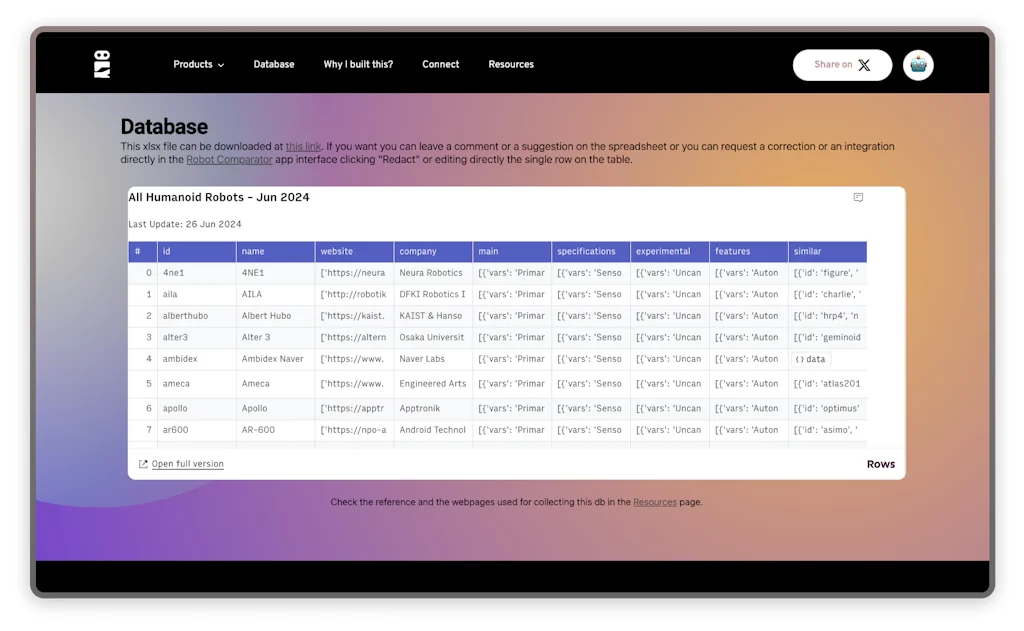Screen dimensions: 1024x631
Task: Click the website cell "['https://apptr"
Action: 355,409
